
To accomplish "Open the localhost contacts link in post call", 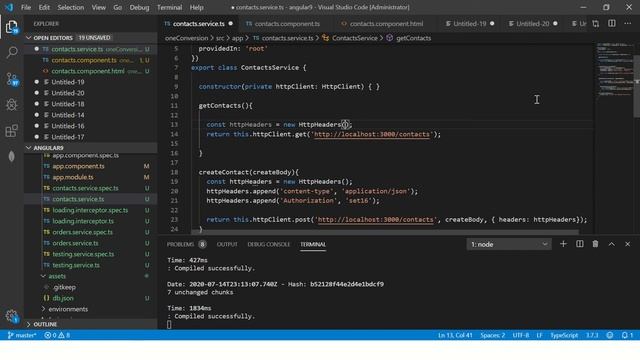I will 376,220.
